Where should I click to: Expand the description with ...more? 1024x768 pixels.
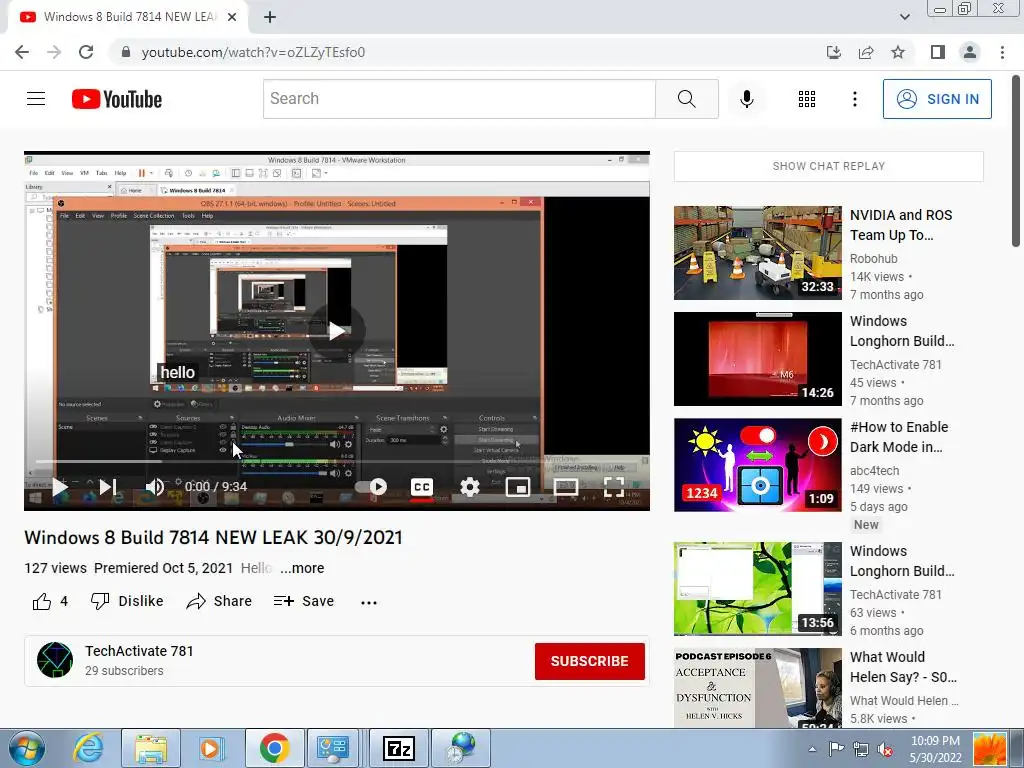(302, 568)
